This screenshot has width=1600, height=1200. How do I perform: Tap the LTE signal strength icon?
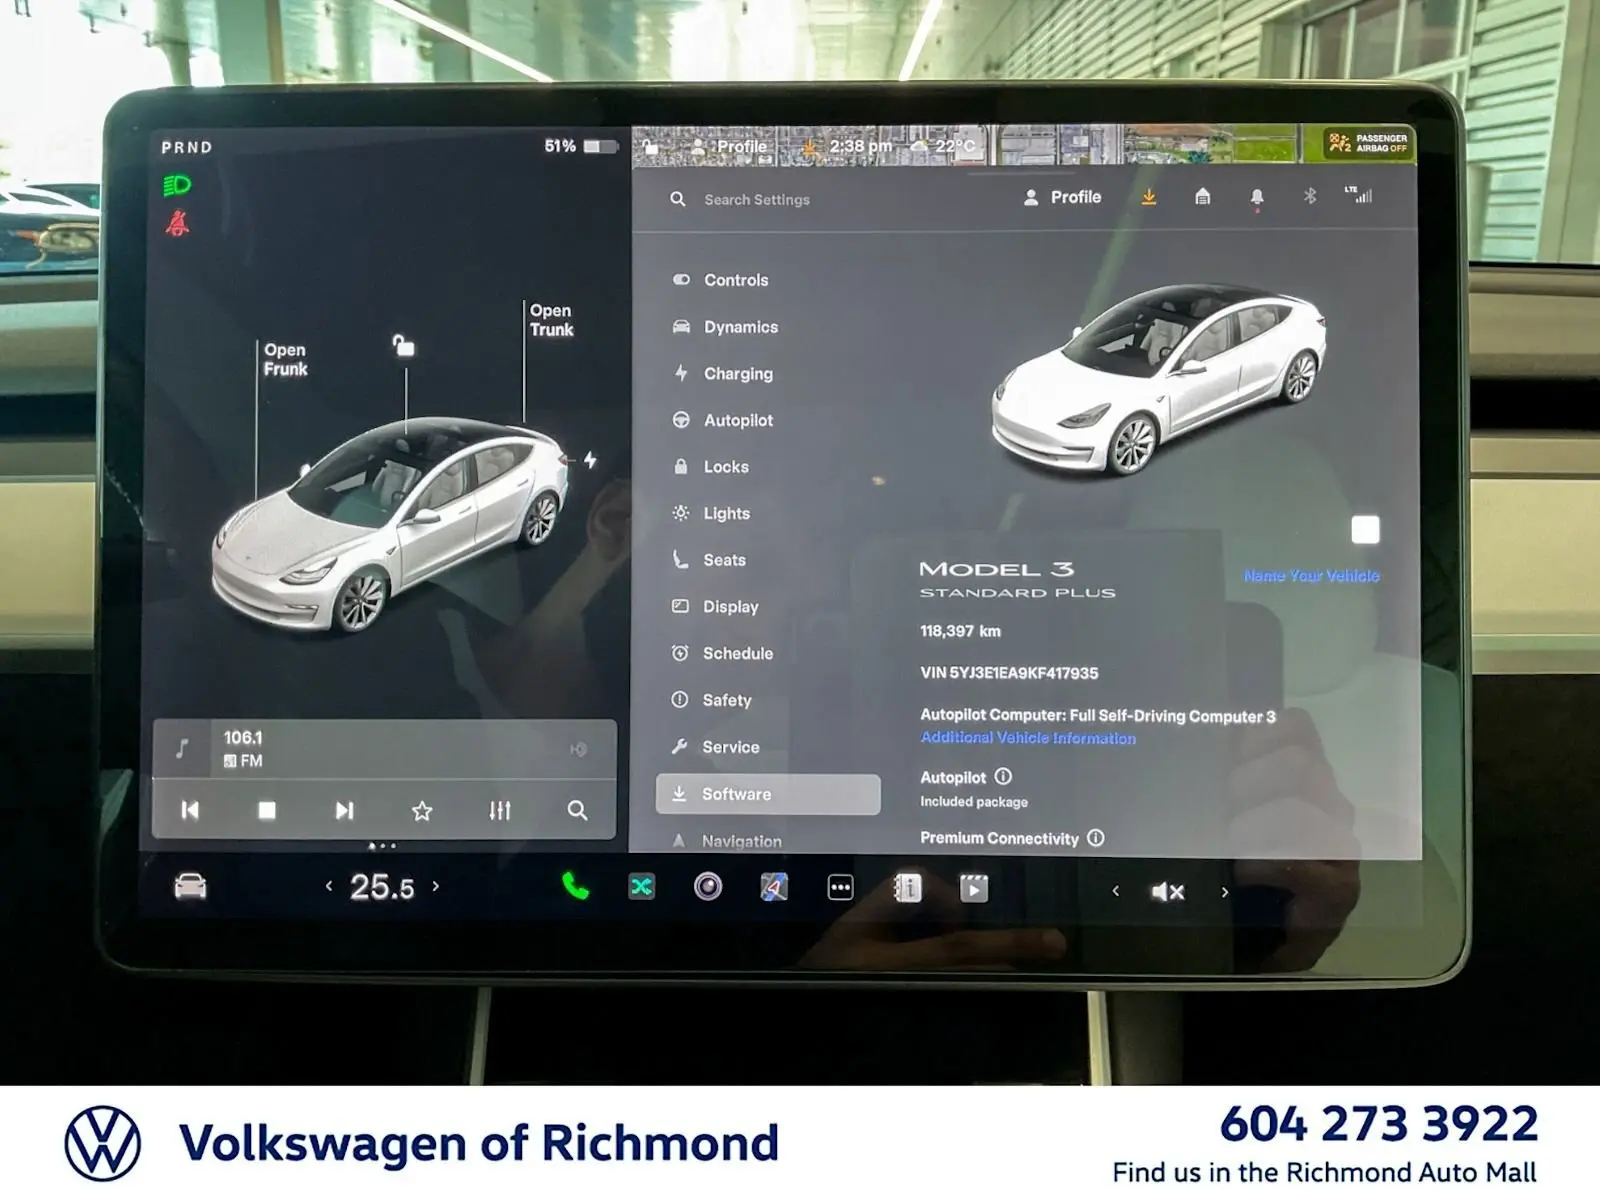click(x=1359, y=195)
